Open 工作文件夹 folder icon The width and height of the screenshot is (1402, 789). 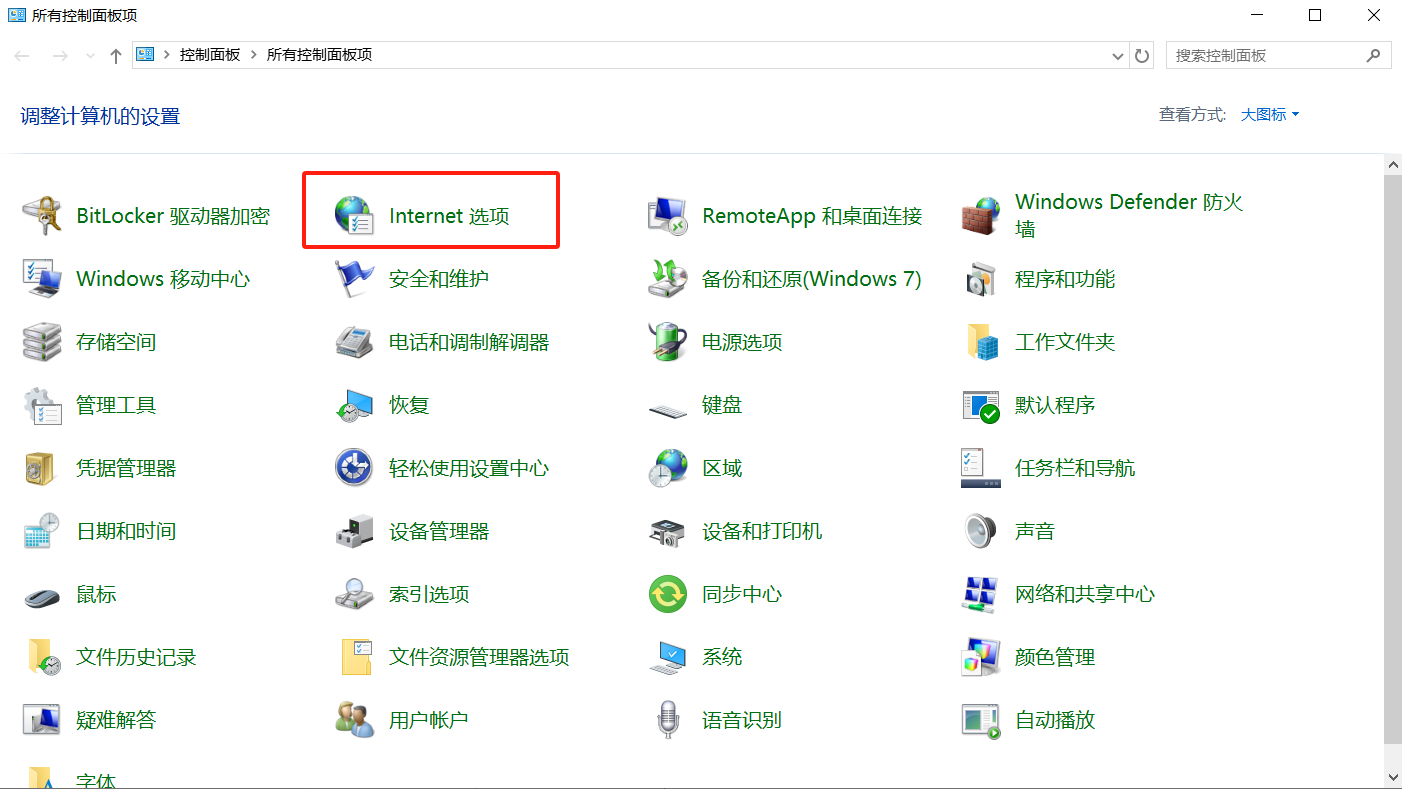click(981, 342)
